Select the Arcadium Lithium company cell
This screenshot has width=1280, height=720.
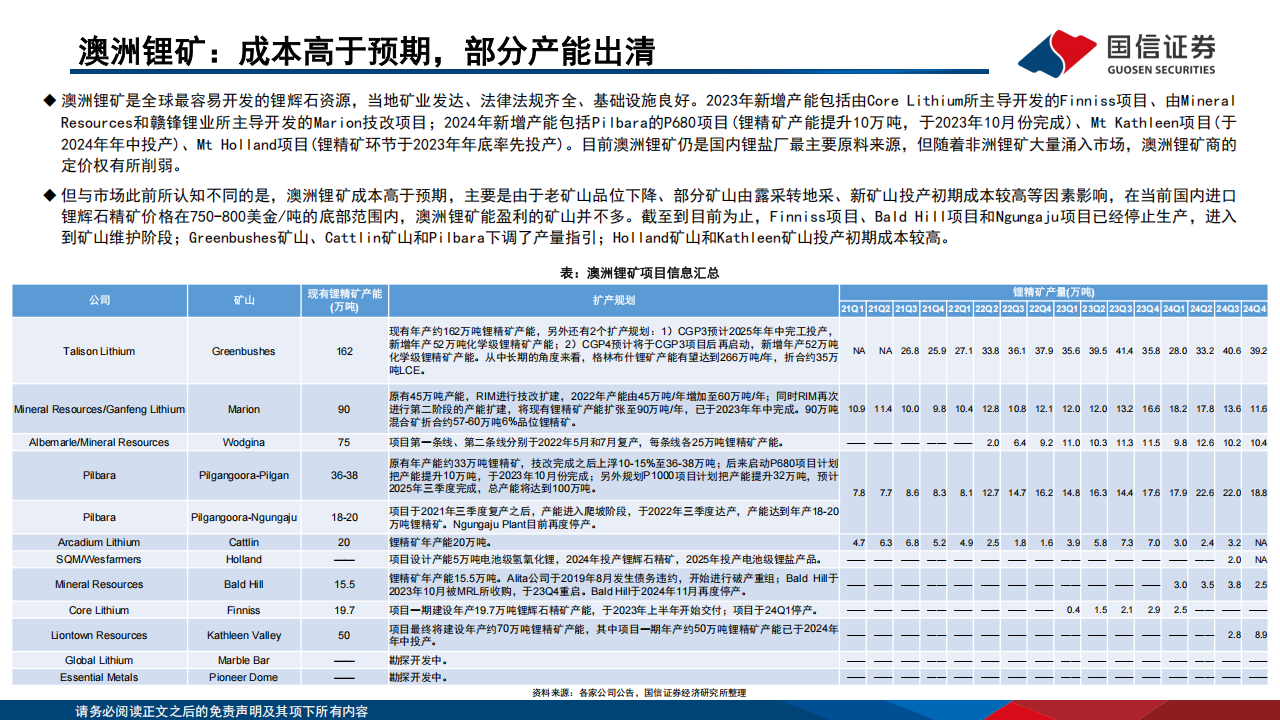99,542
